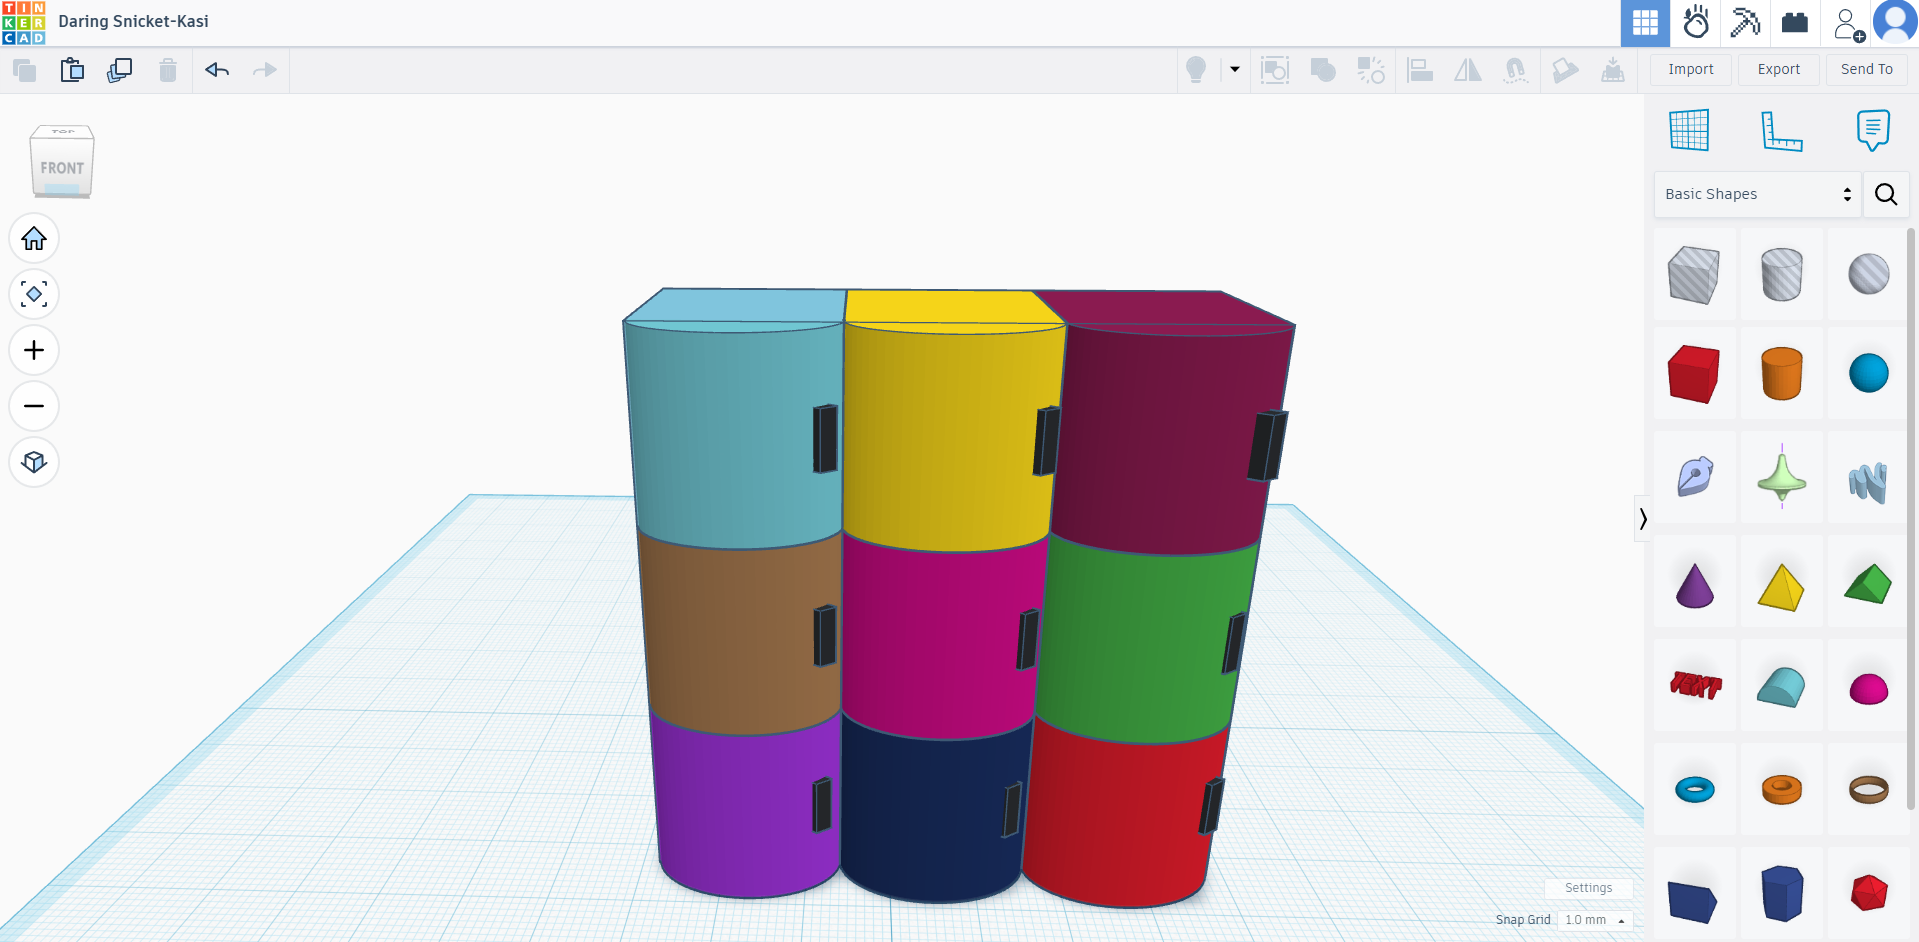Click the Cruise magnet icon
The image size is (1919, 942).
[x=1516, y=70]
